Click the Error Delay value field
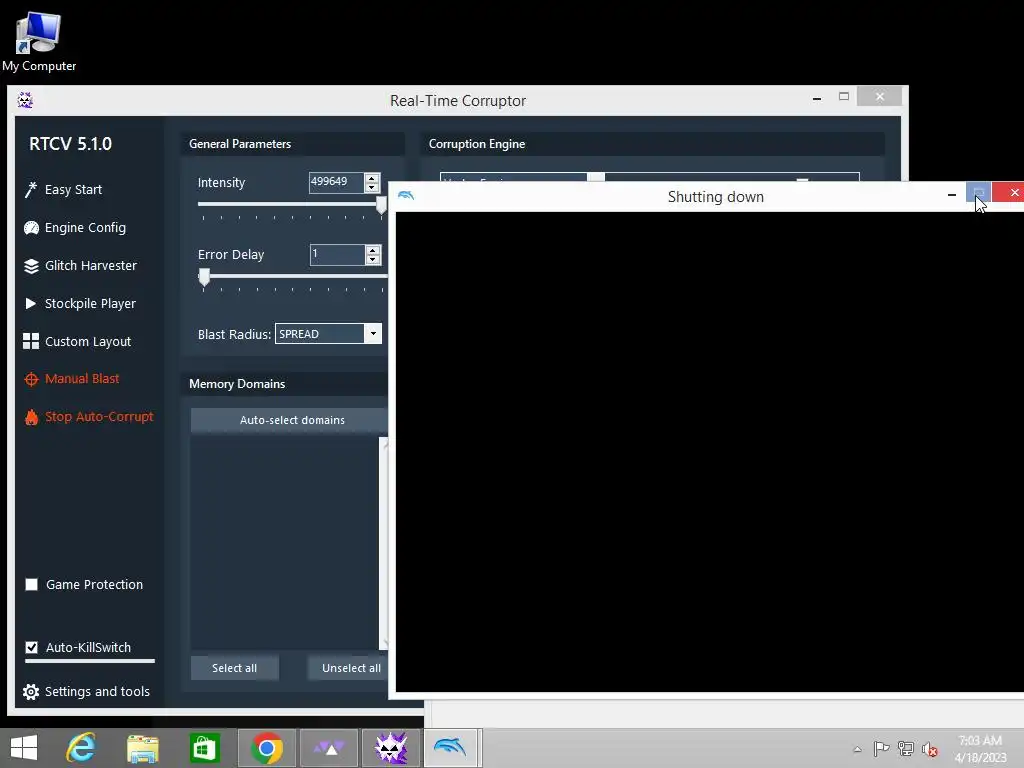 pyautogui.click(x=336, y=254)
